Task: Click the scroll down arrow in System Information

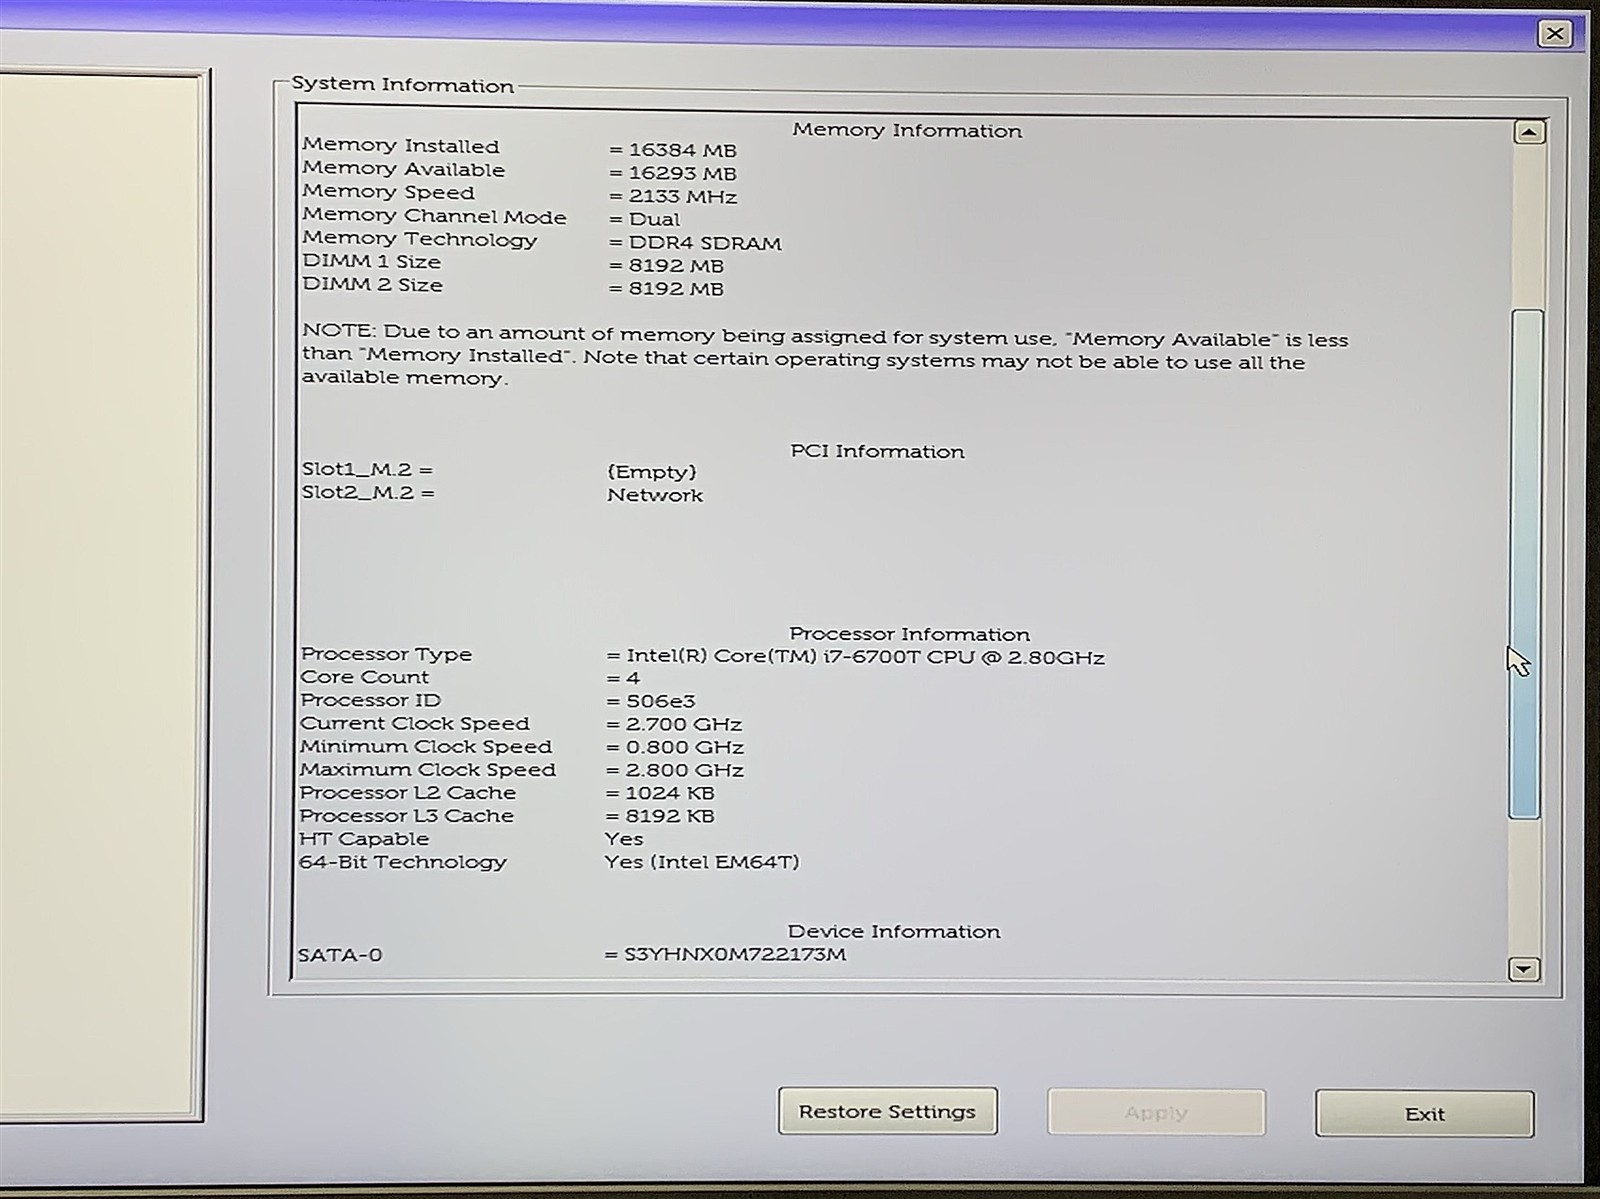Action: [x=1523, y=968]
